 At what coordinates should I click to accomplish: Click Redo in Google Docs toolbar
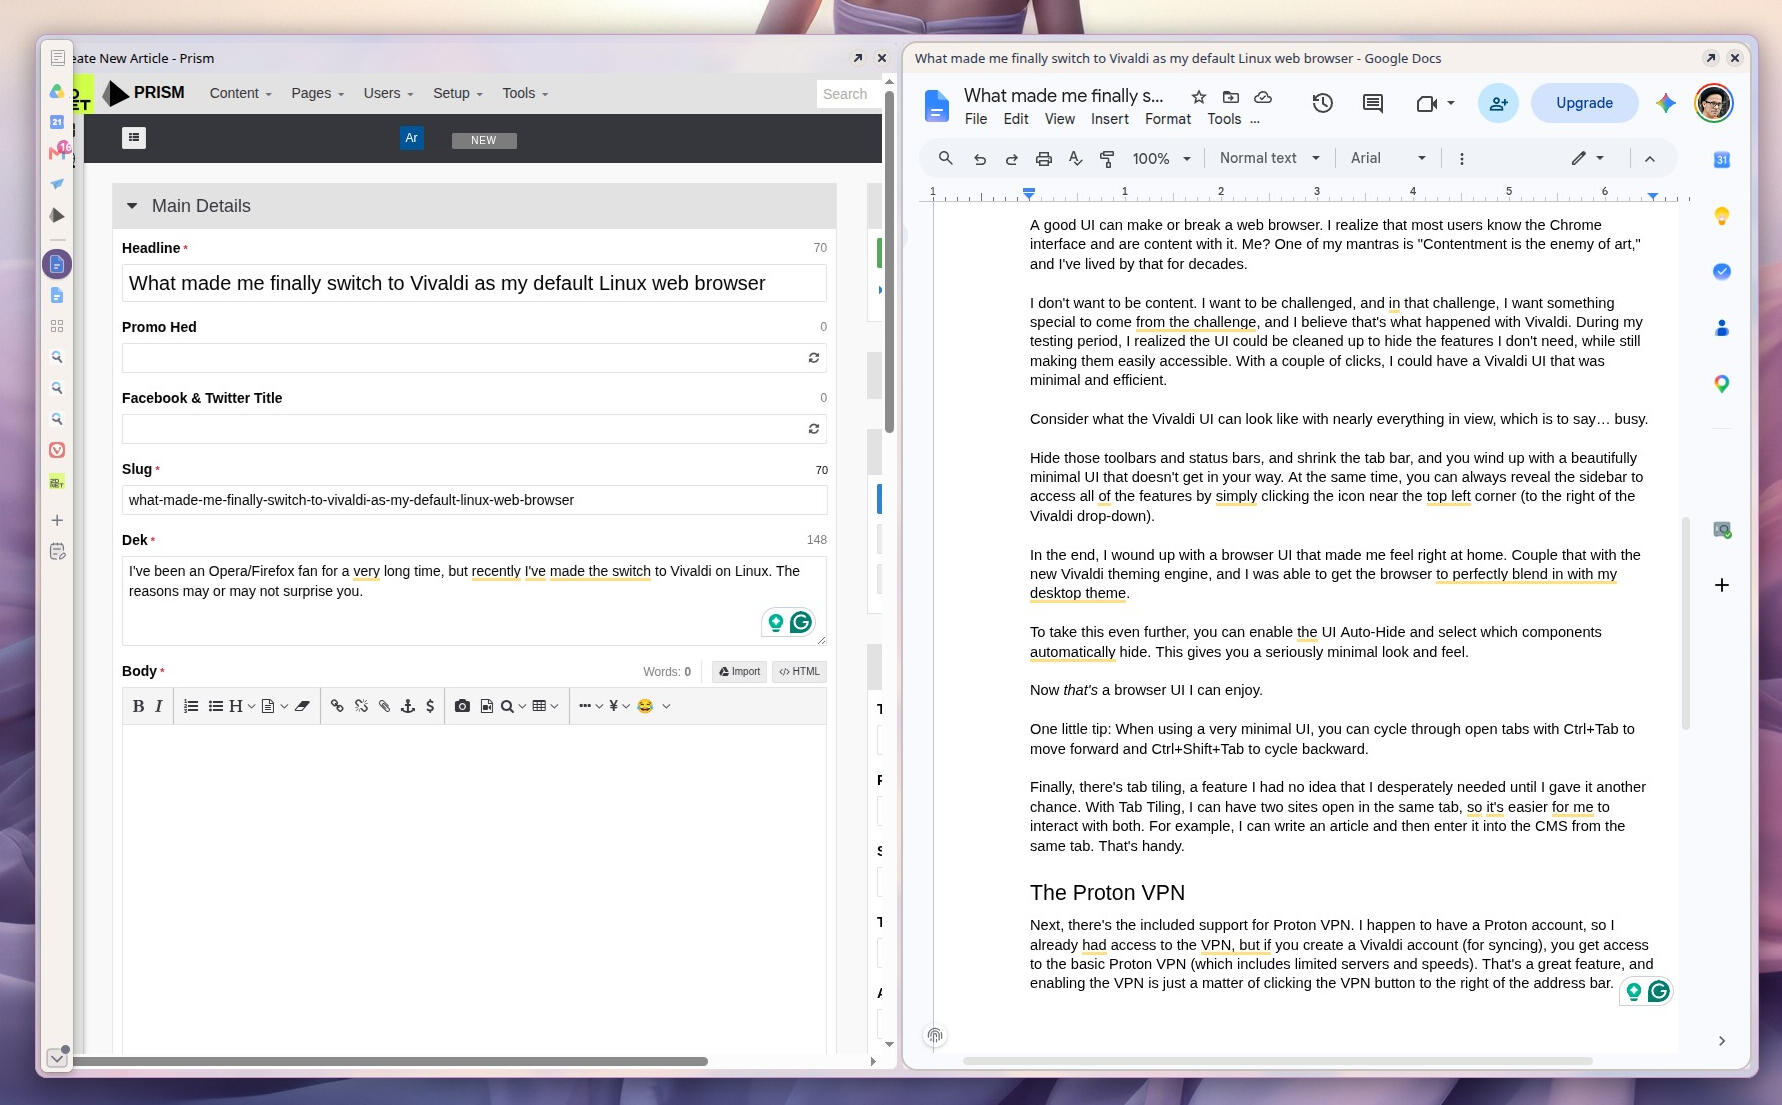click(1012, 159)
